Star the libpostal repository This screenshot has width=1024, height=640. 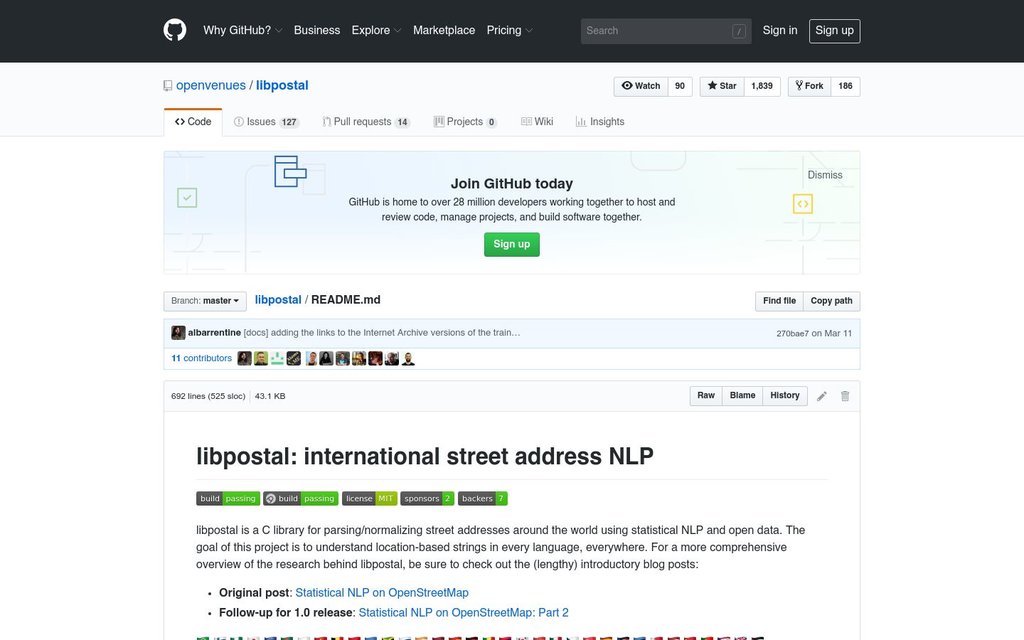pos(722,86)
